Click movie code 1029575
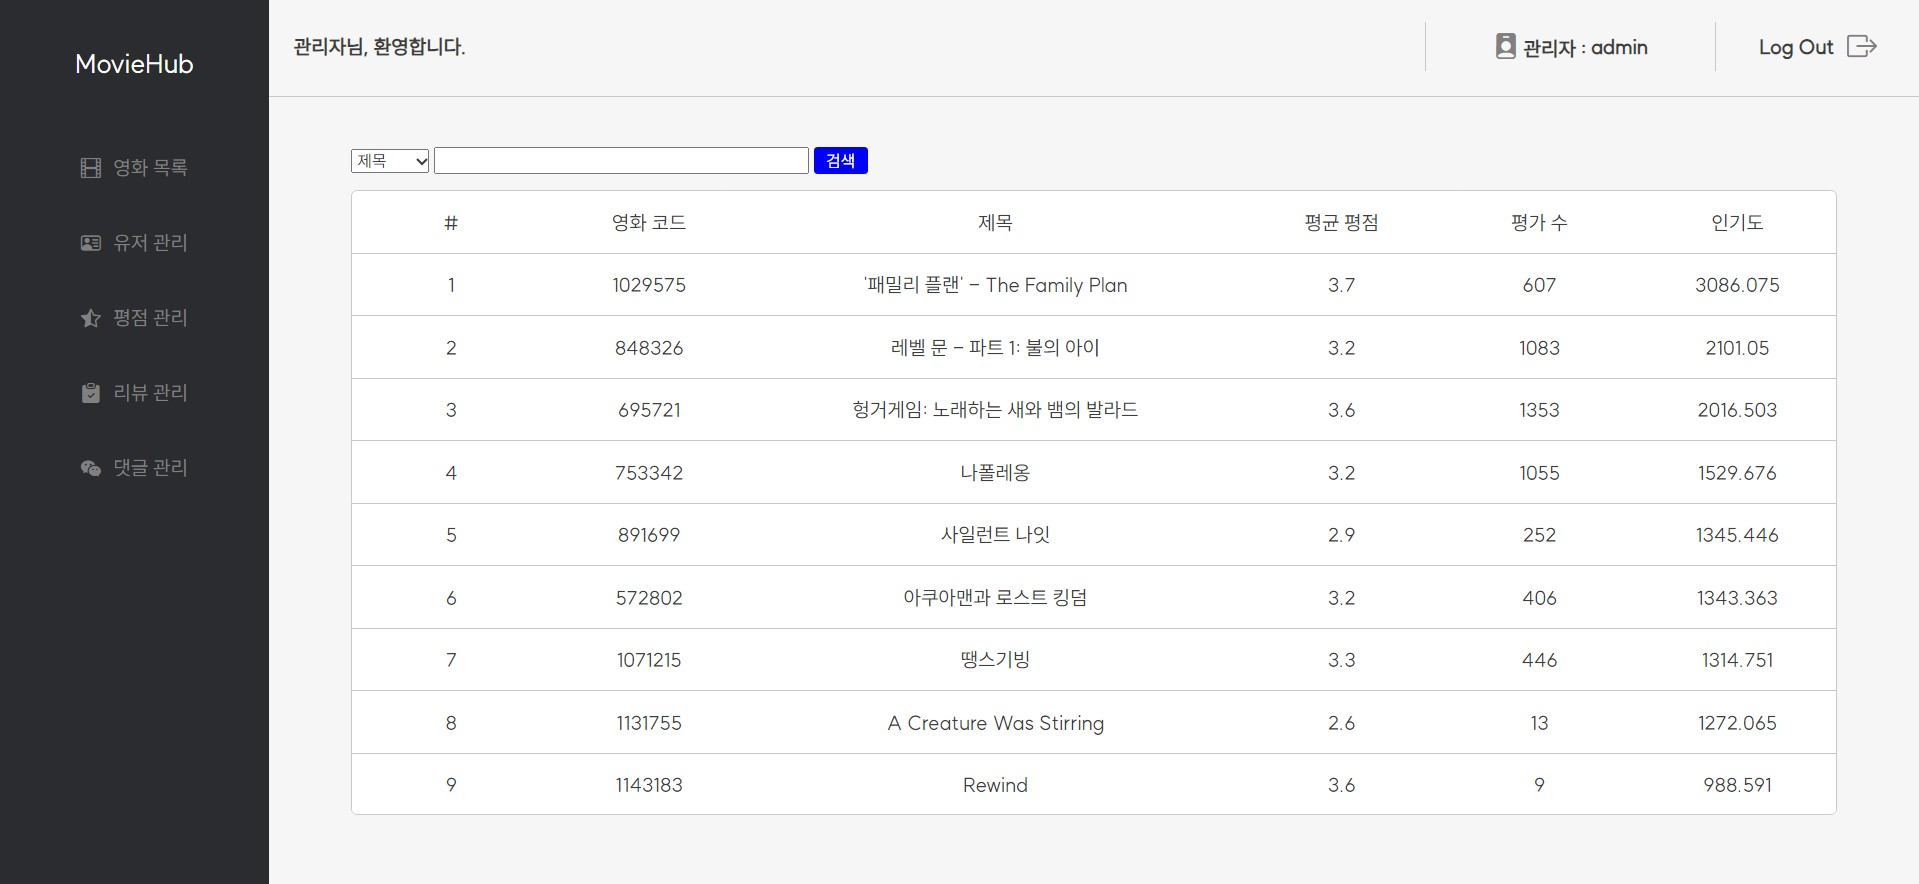 649,285
